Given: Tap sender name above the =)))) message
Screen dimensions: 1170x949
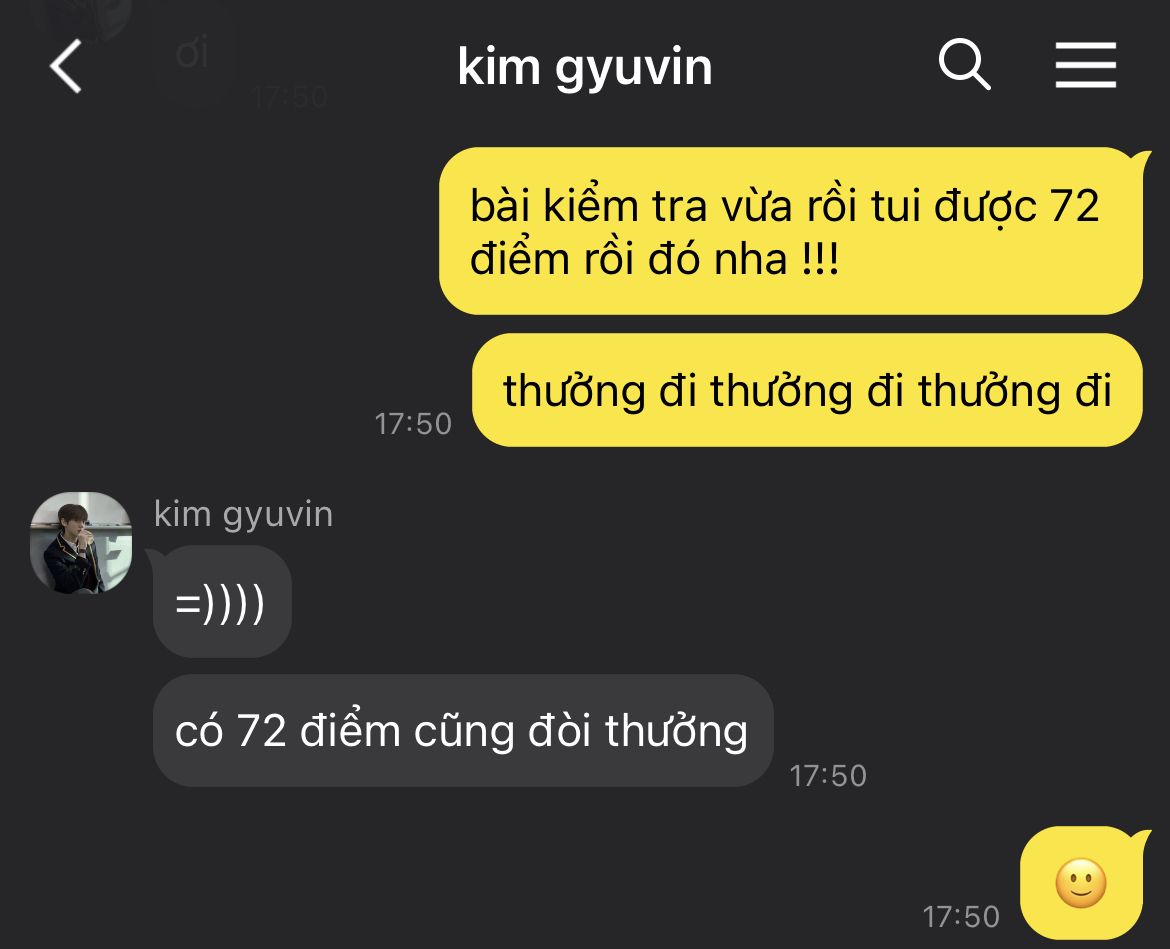Looking at the screenshot, I should point(243,515).
